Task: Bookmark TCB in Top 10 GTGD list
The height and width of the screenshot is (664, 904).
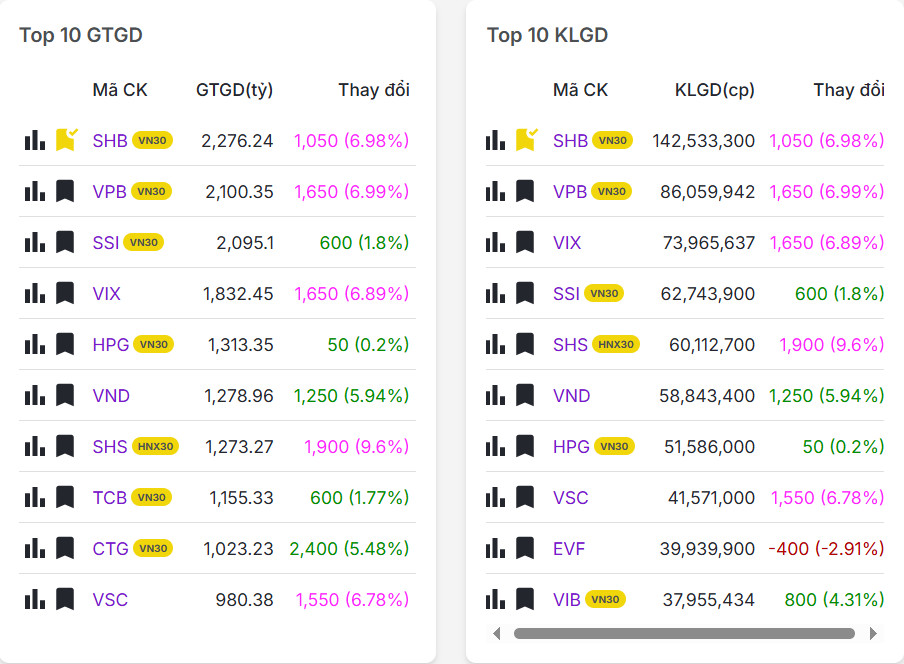Action: [x=65, y=497]
